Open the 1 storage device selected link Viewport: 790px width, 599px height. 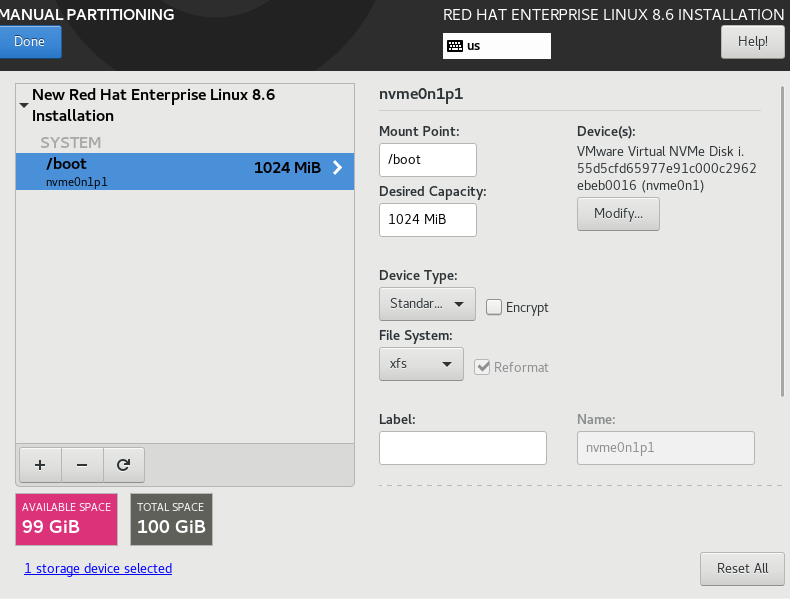[x=98, y=568]
